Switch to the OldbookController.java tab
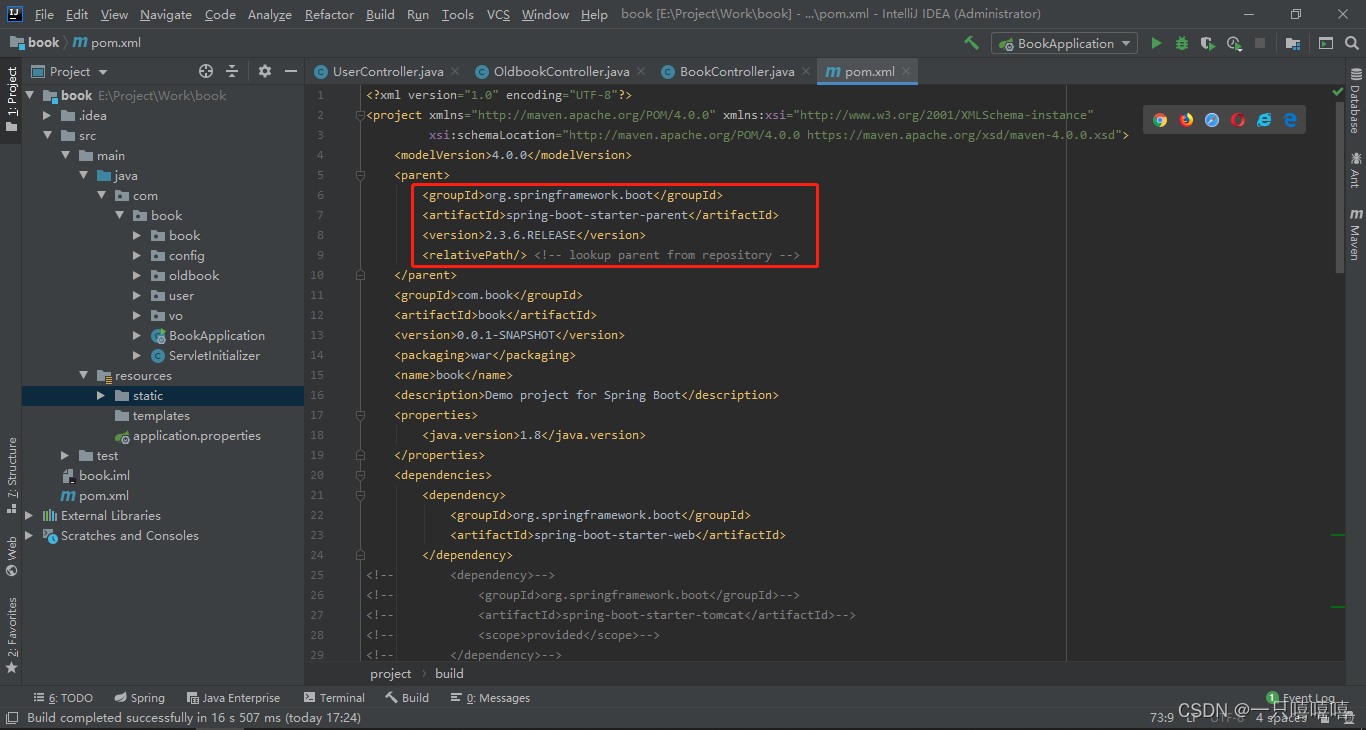Image resolution: width=1366 pixels, height=730 pixels. pos(562,71)
